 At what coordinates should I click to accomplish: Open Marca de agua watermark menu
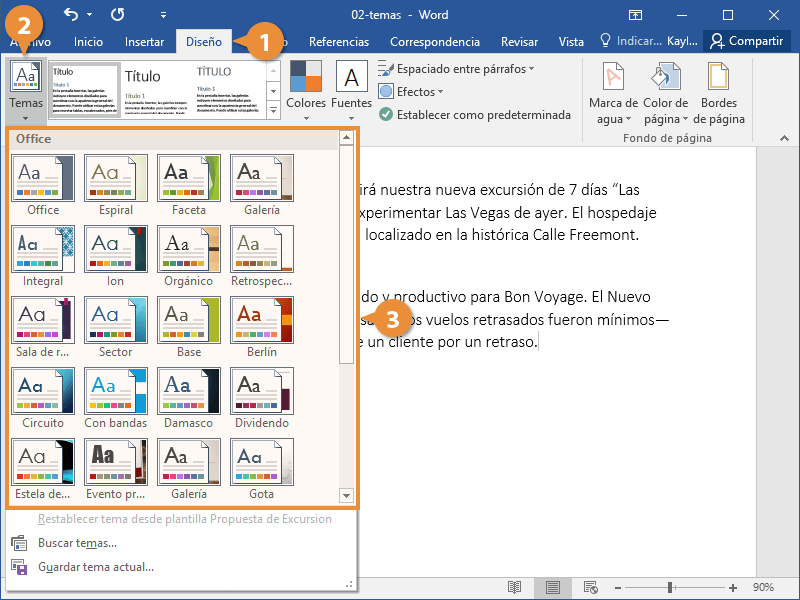pyautogui.click(x=613, y=93)
